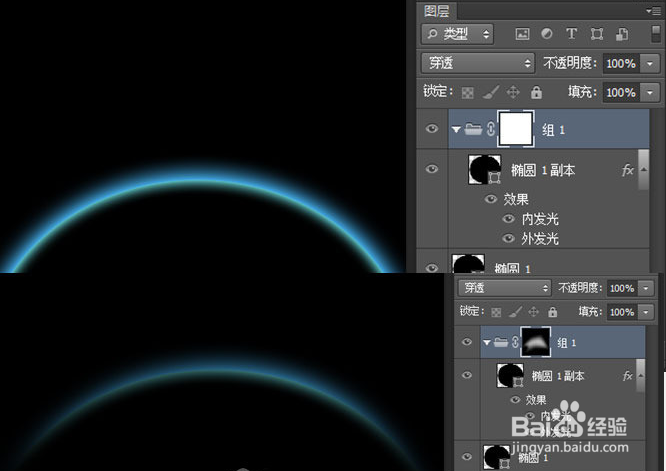The image size is (666, 471).
Task: Lock image pixels brush icon in lower panel
Action: 515,312
